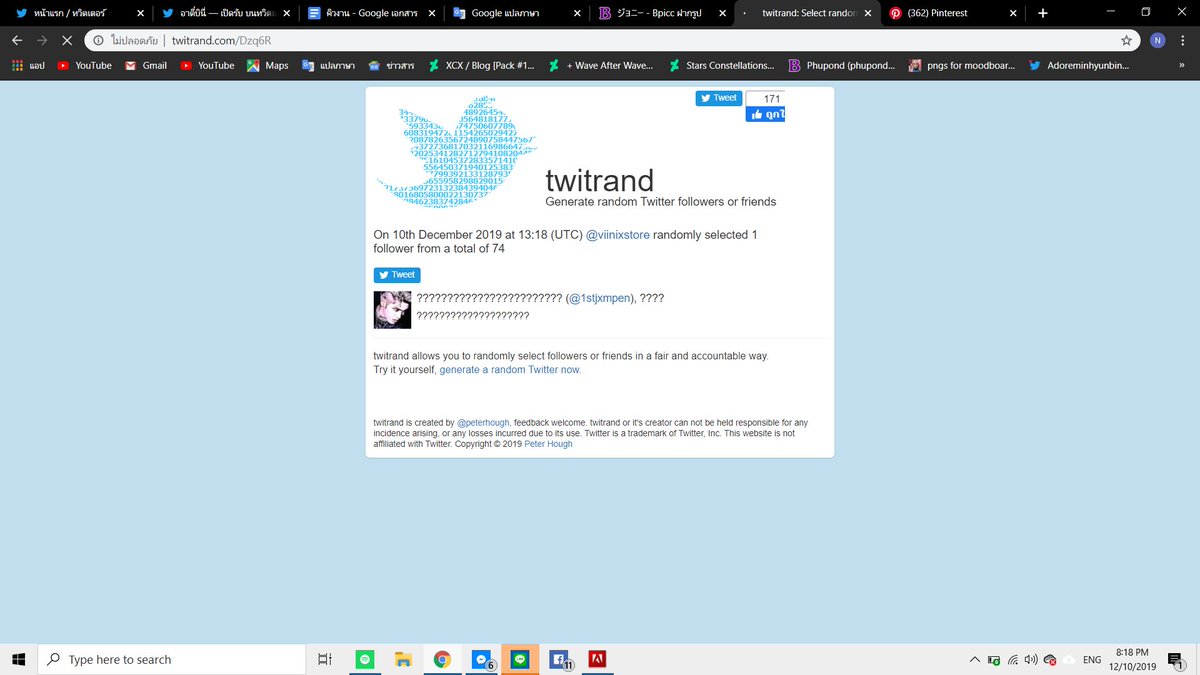The height and width of the screenshot is (675, 1200).
Task: Open the Wave After Wave bookmark
Action: click(601, 65)
